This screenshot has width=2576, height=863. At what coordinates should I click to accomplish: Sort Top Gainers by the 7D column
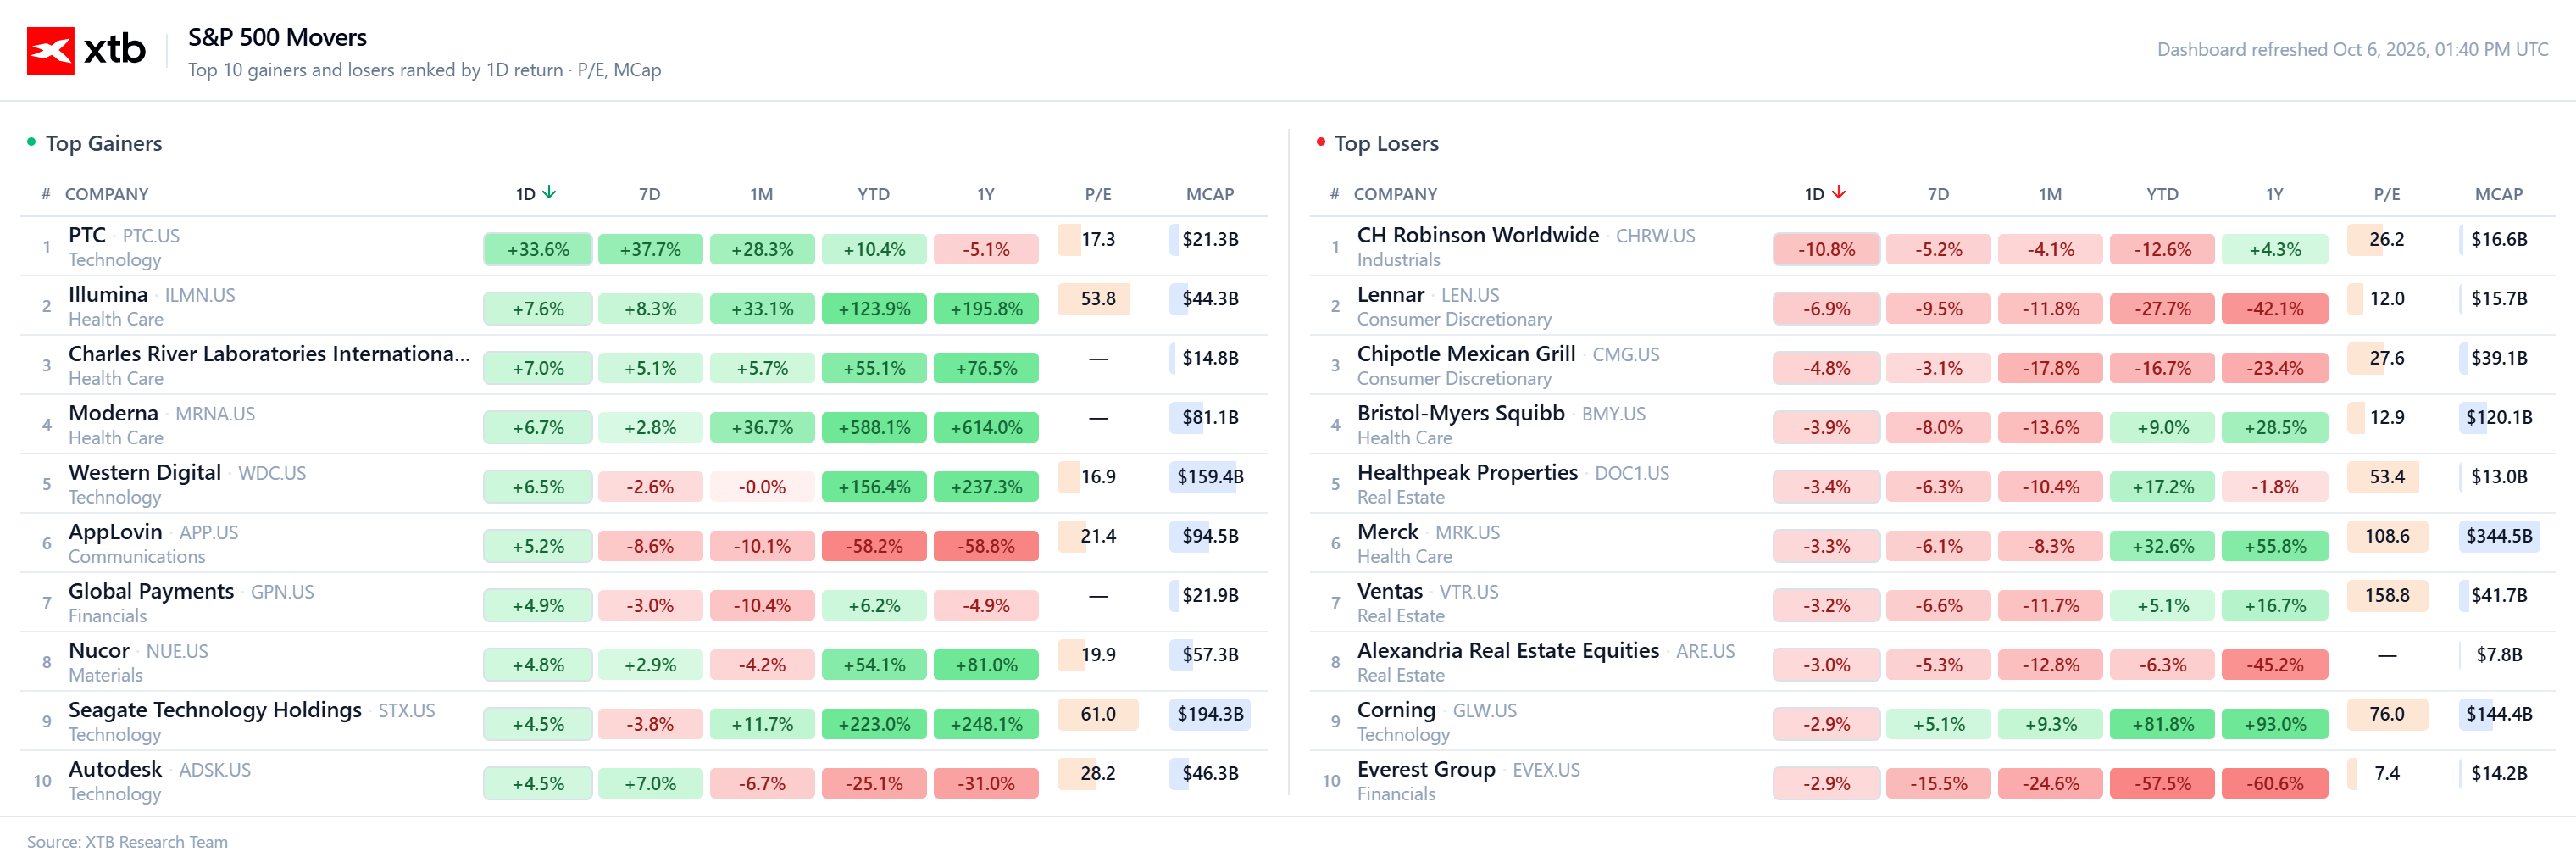(650, 194)
